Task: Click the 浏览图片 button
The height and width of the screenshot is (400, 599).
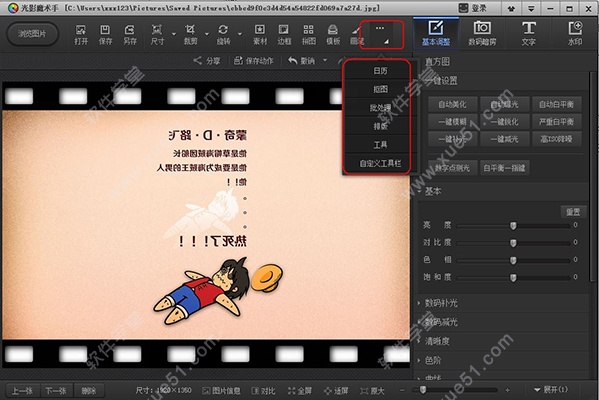Action: click(x=32, y=34)
